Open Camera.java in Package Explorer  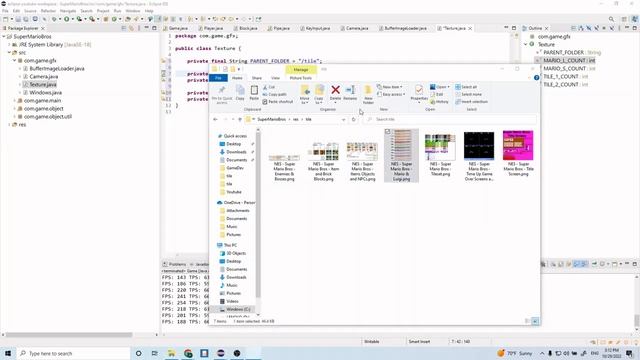44,77
